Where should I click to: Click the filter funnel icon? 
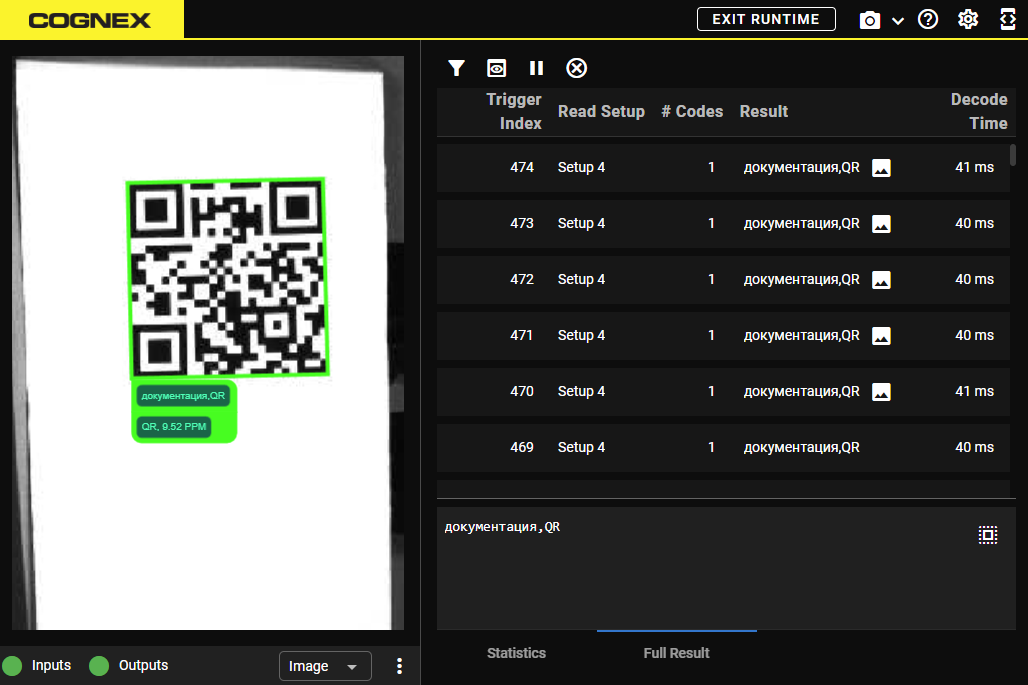[x=457, y=68]
